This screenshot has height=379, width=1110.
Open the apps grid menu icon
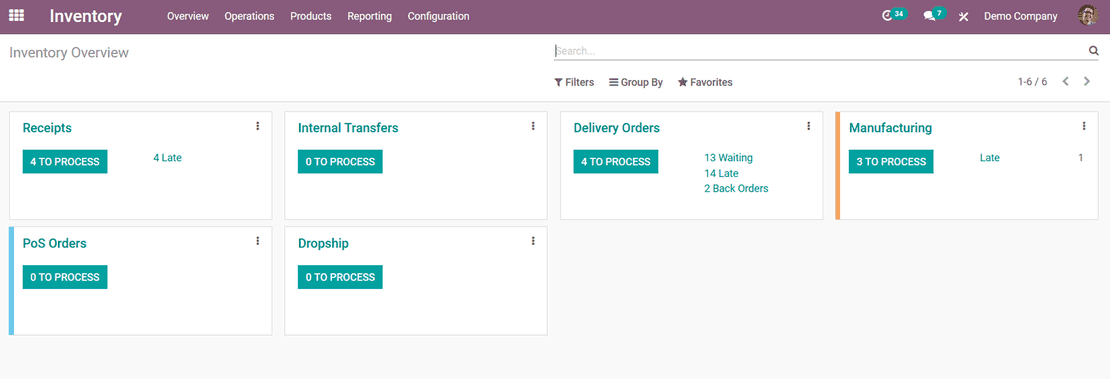pyautogui.click(x=16, y=16)
